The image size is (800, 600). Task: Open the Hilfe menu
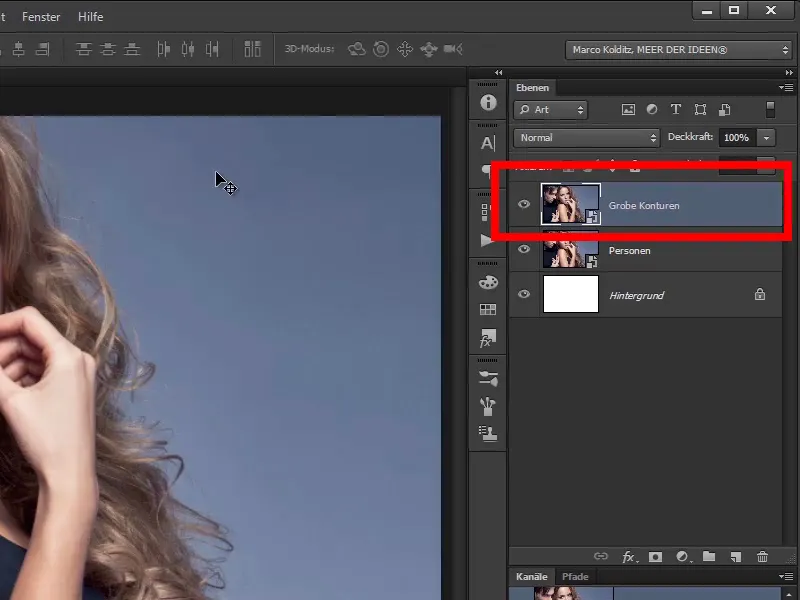pyautogui.click(x=90, y=17)
